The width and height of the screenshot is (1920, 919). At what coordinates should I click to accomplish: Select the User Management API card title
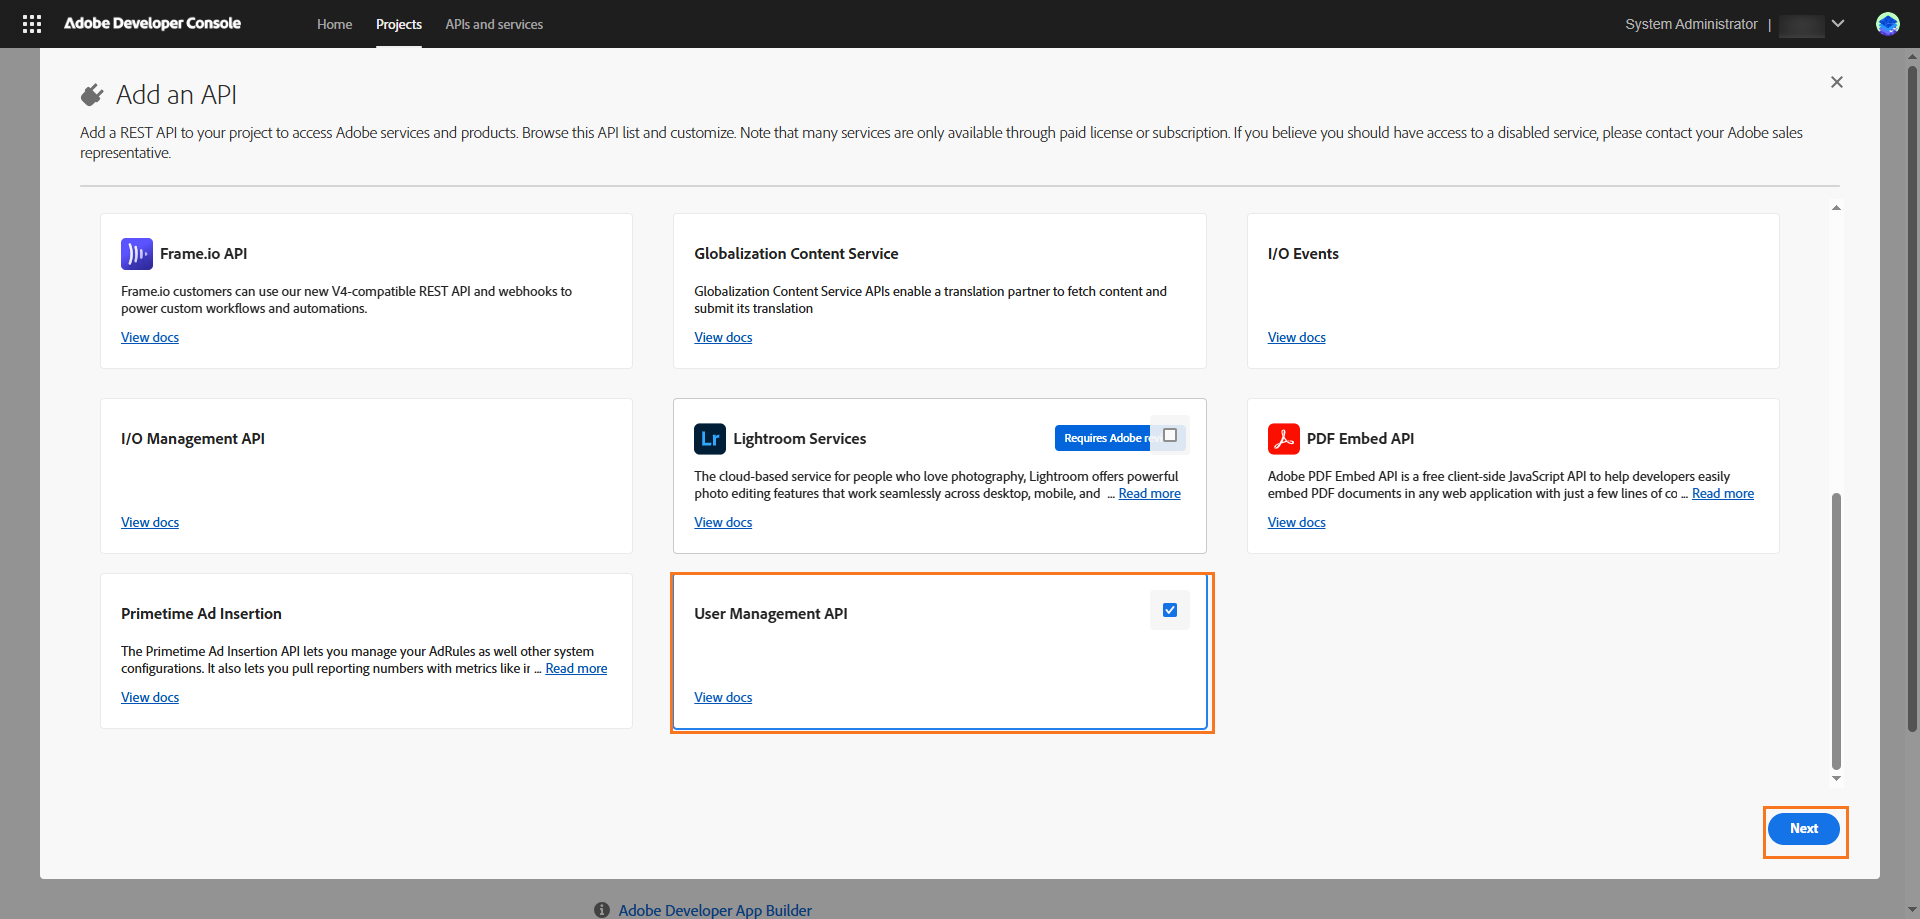click(x=771, y=614)
